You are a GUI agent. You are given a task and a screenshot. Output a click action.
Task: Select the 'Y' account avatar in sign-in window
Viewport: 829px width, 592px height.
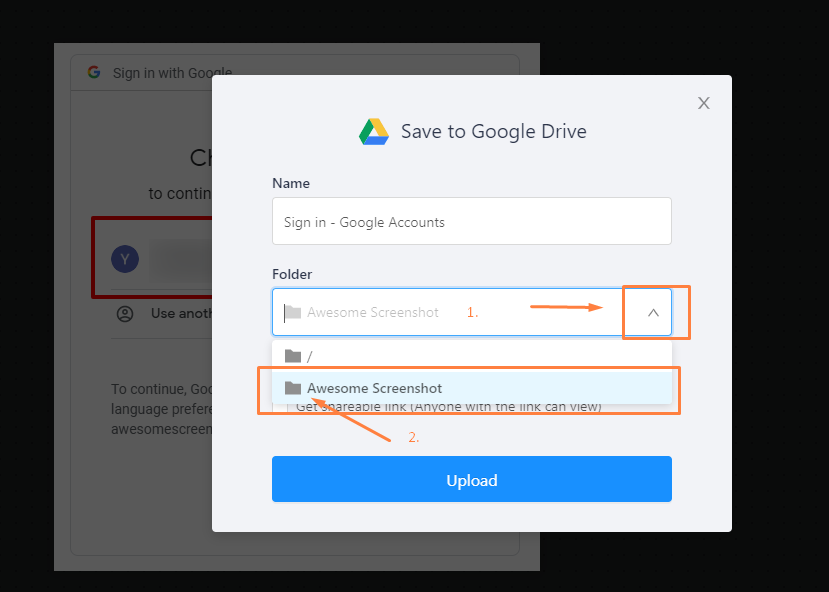click(x=125, y=259)
